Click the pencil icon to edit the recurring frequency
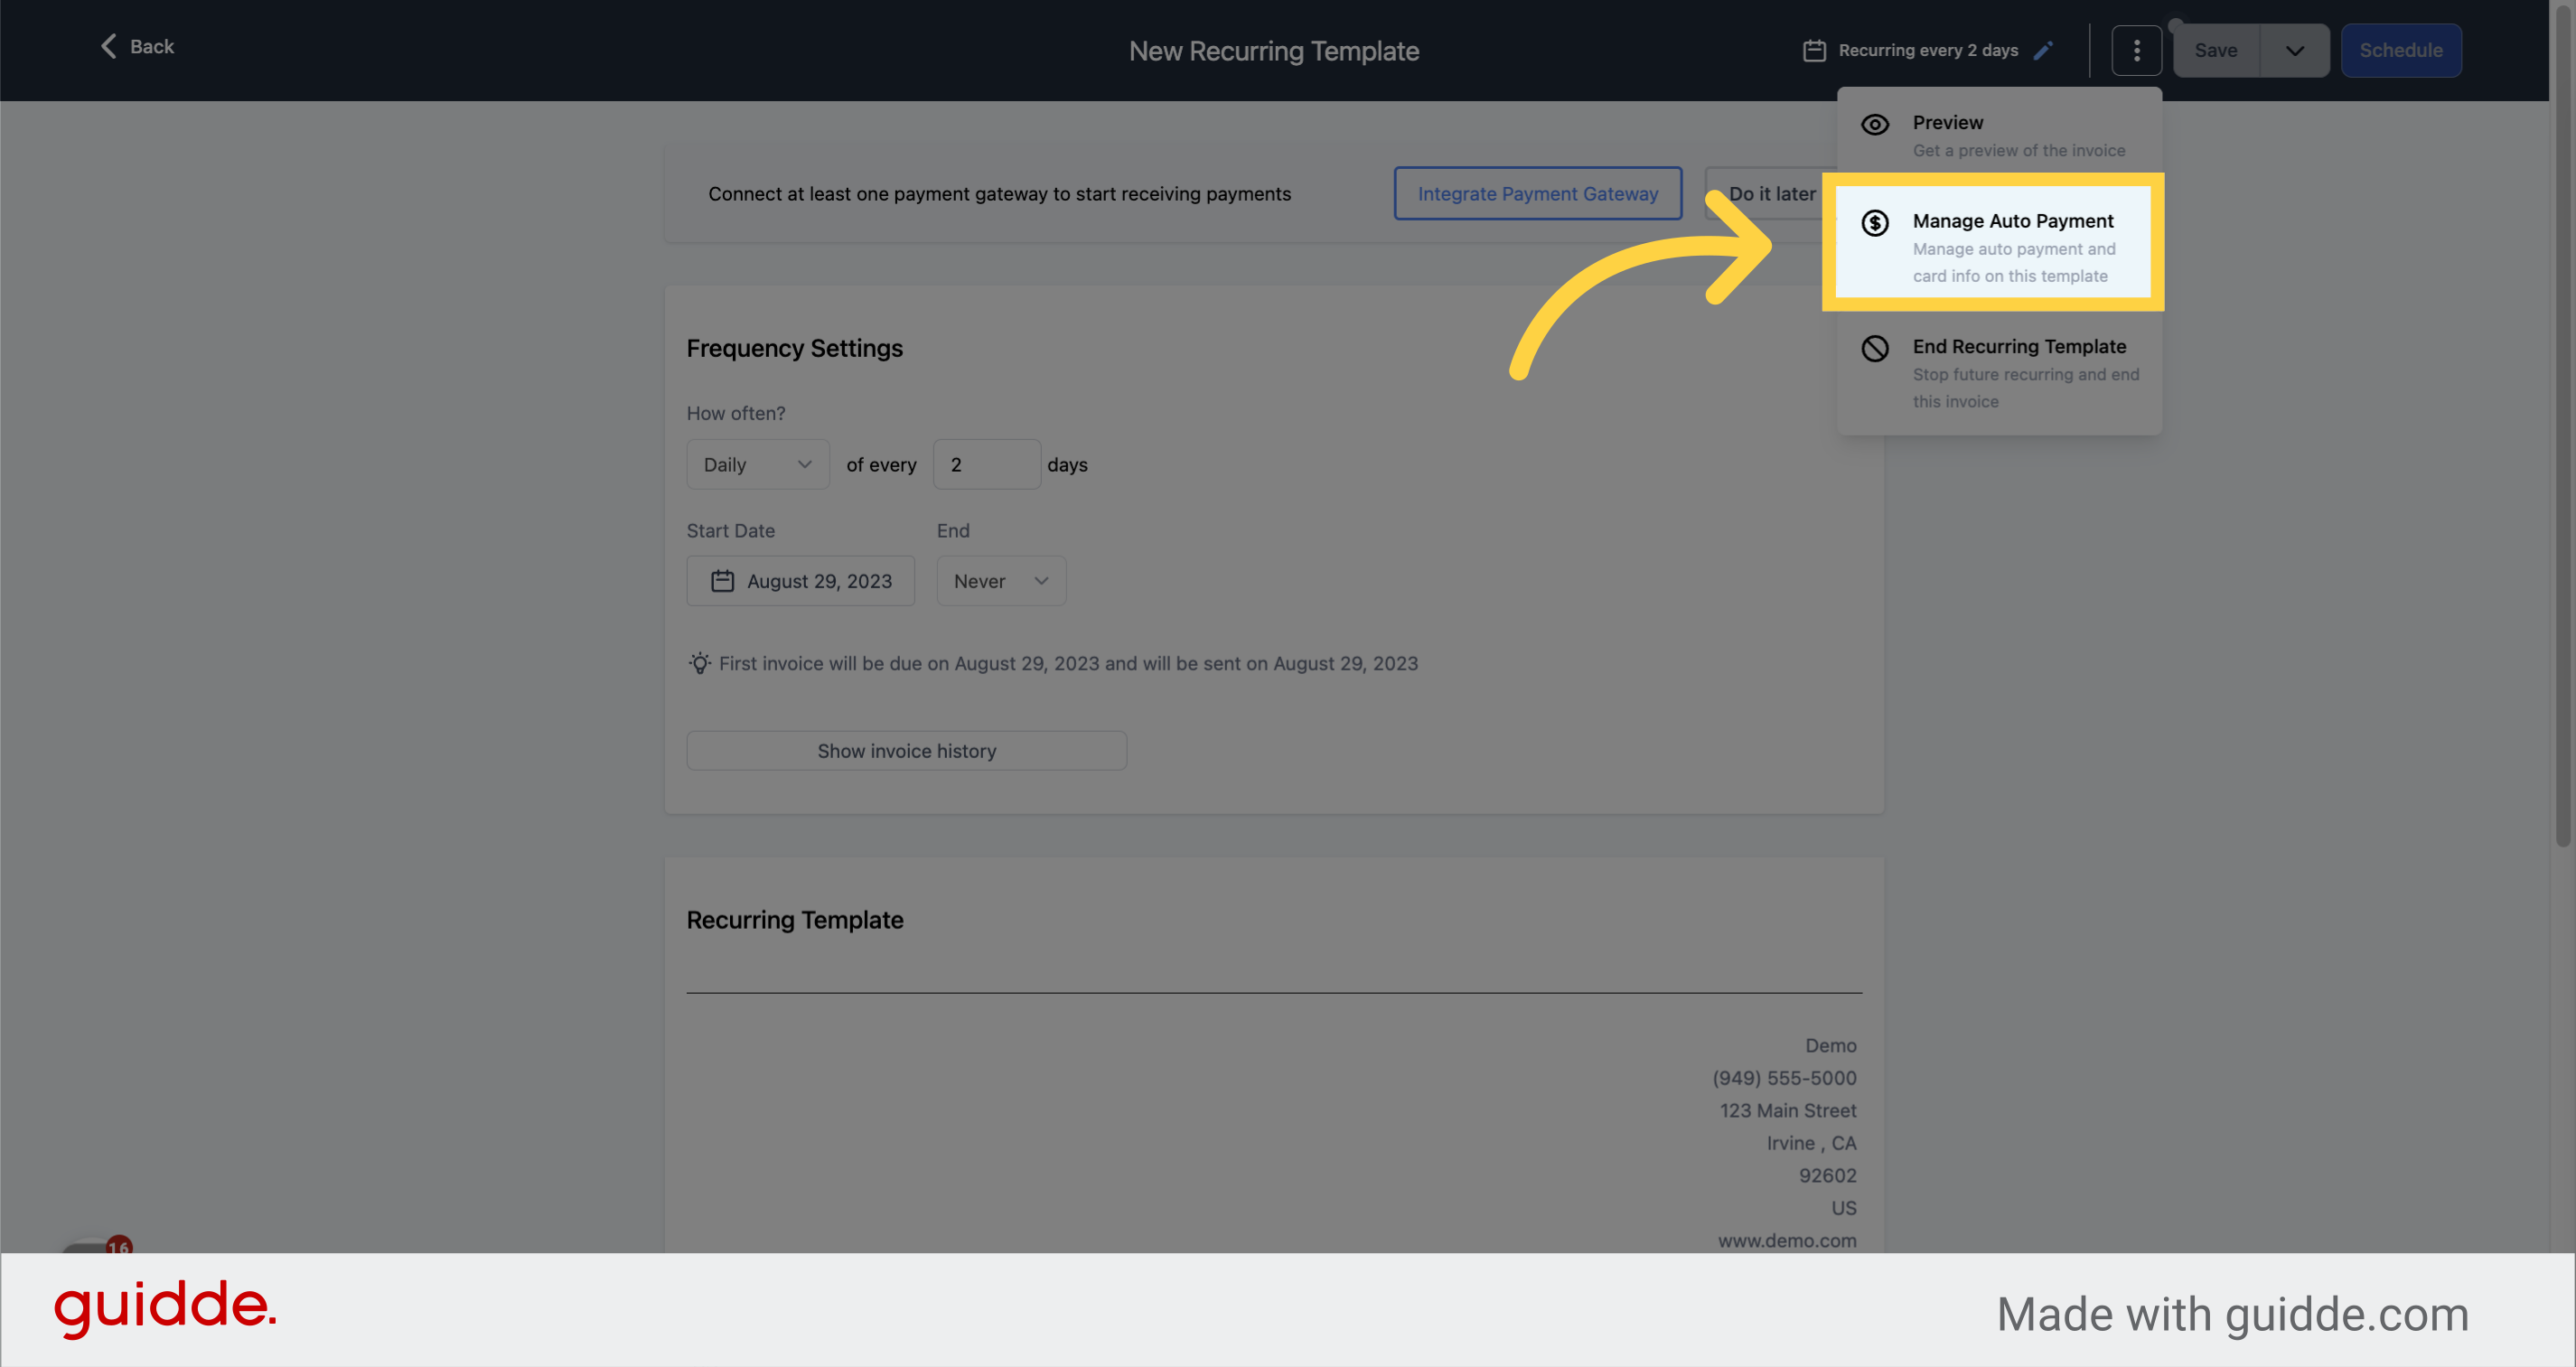Screen dimensions: 2576x1367 point(2043,50)
